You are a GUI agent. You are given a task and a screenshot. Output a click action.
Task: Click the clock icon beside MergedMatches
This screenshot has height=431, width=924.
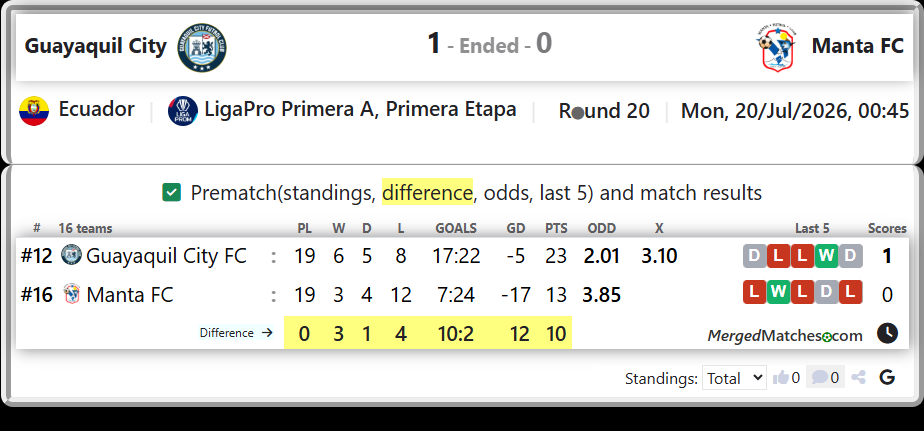coord(887,333)
